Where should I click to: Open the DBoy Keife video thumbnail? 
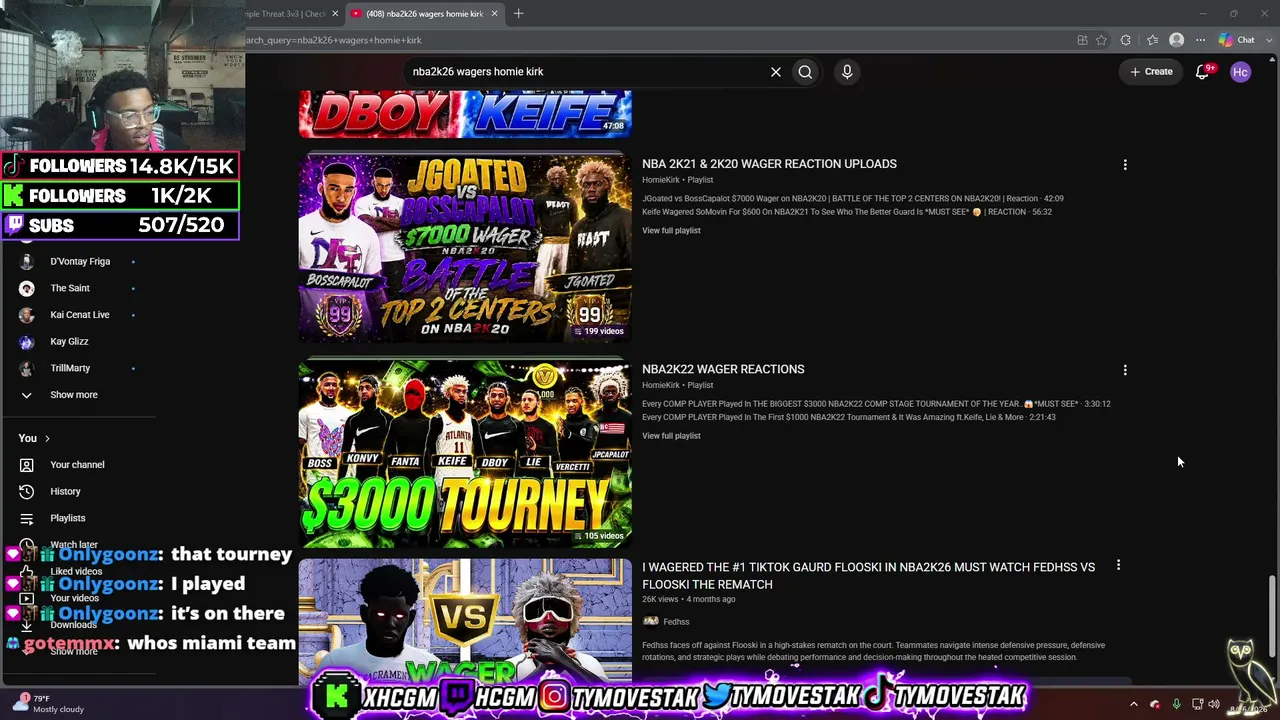pos(465,114)
